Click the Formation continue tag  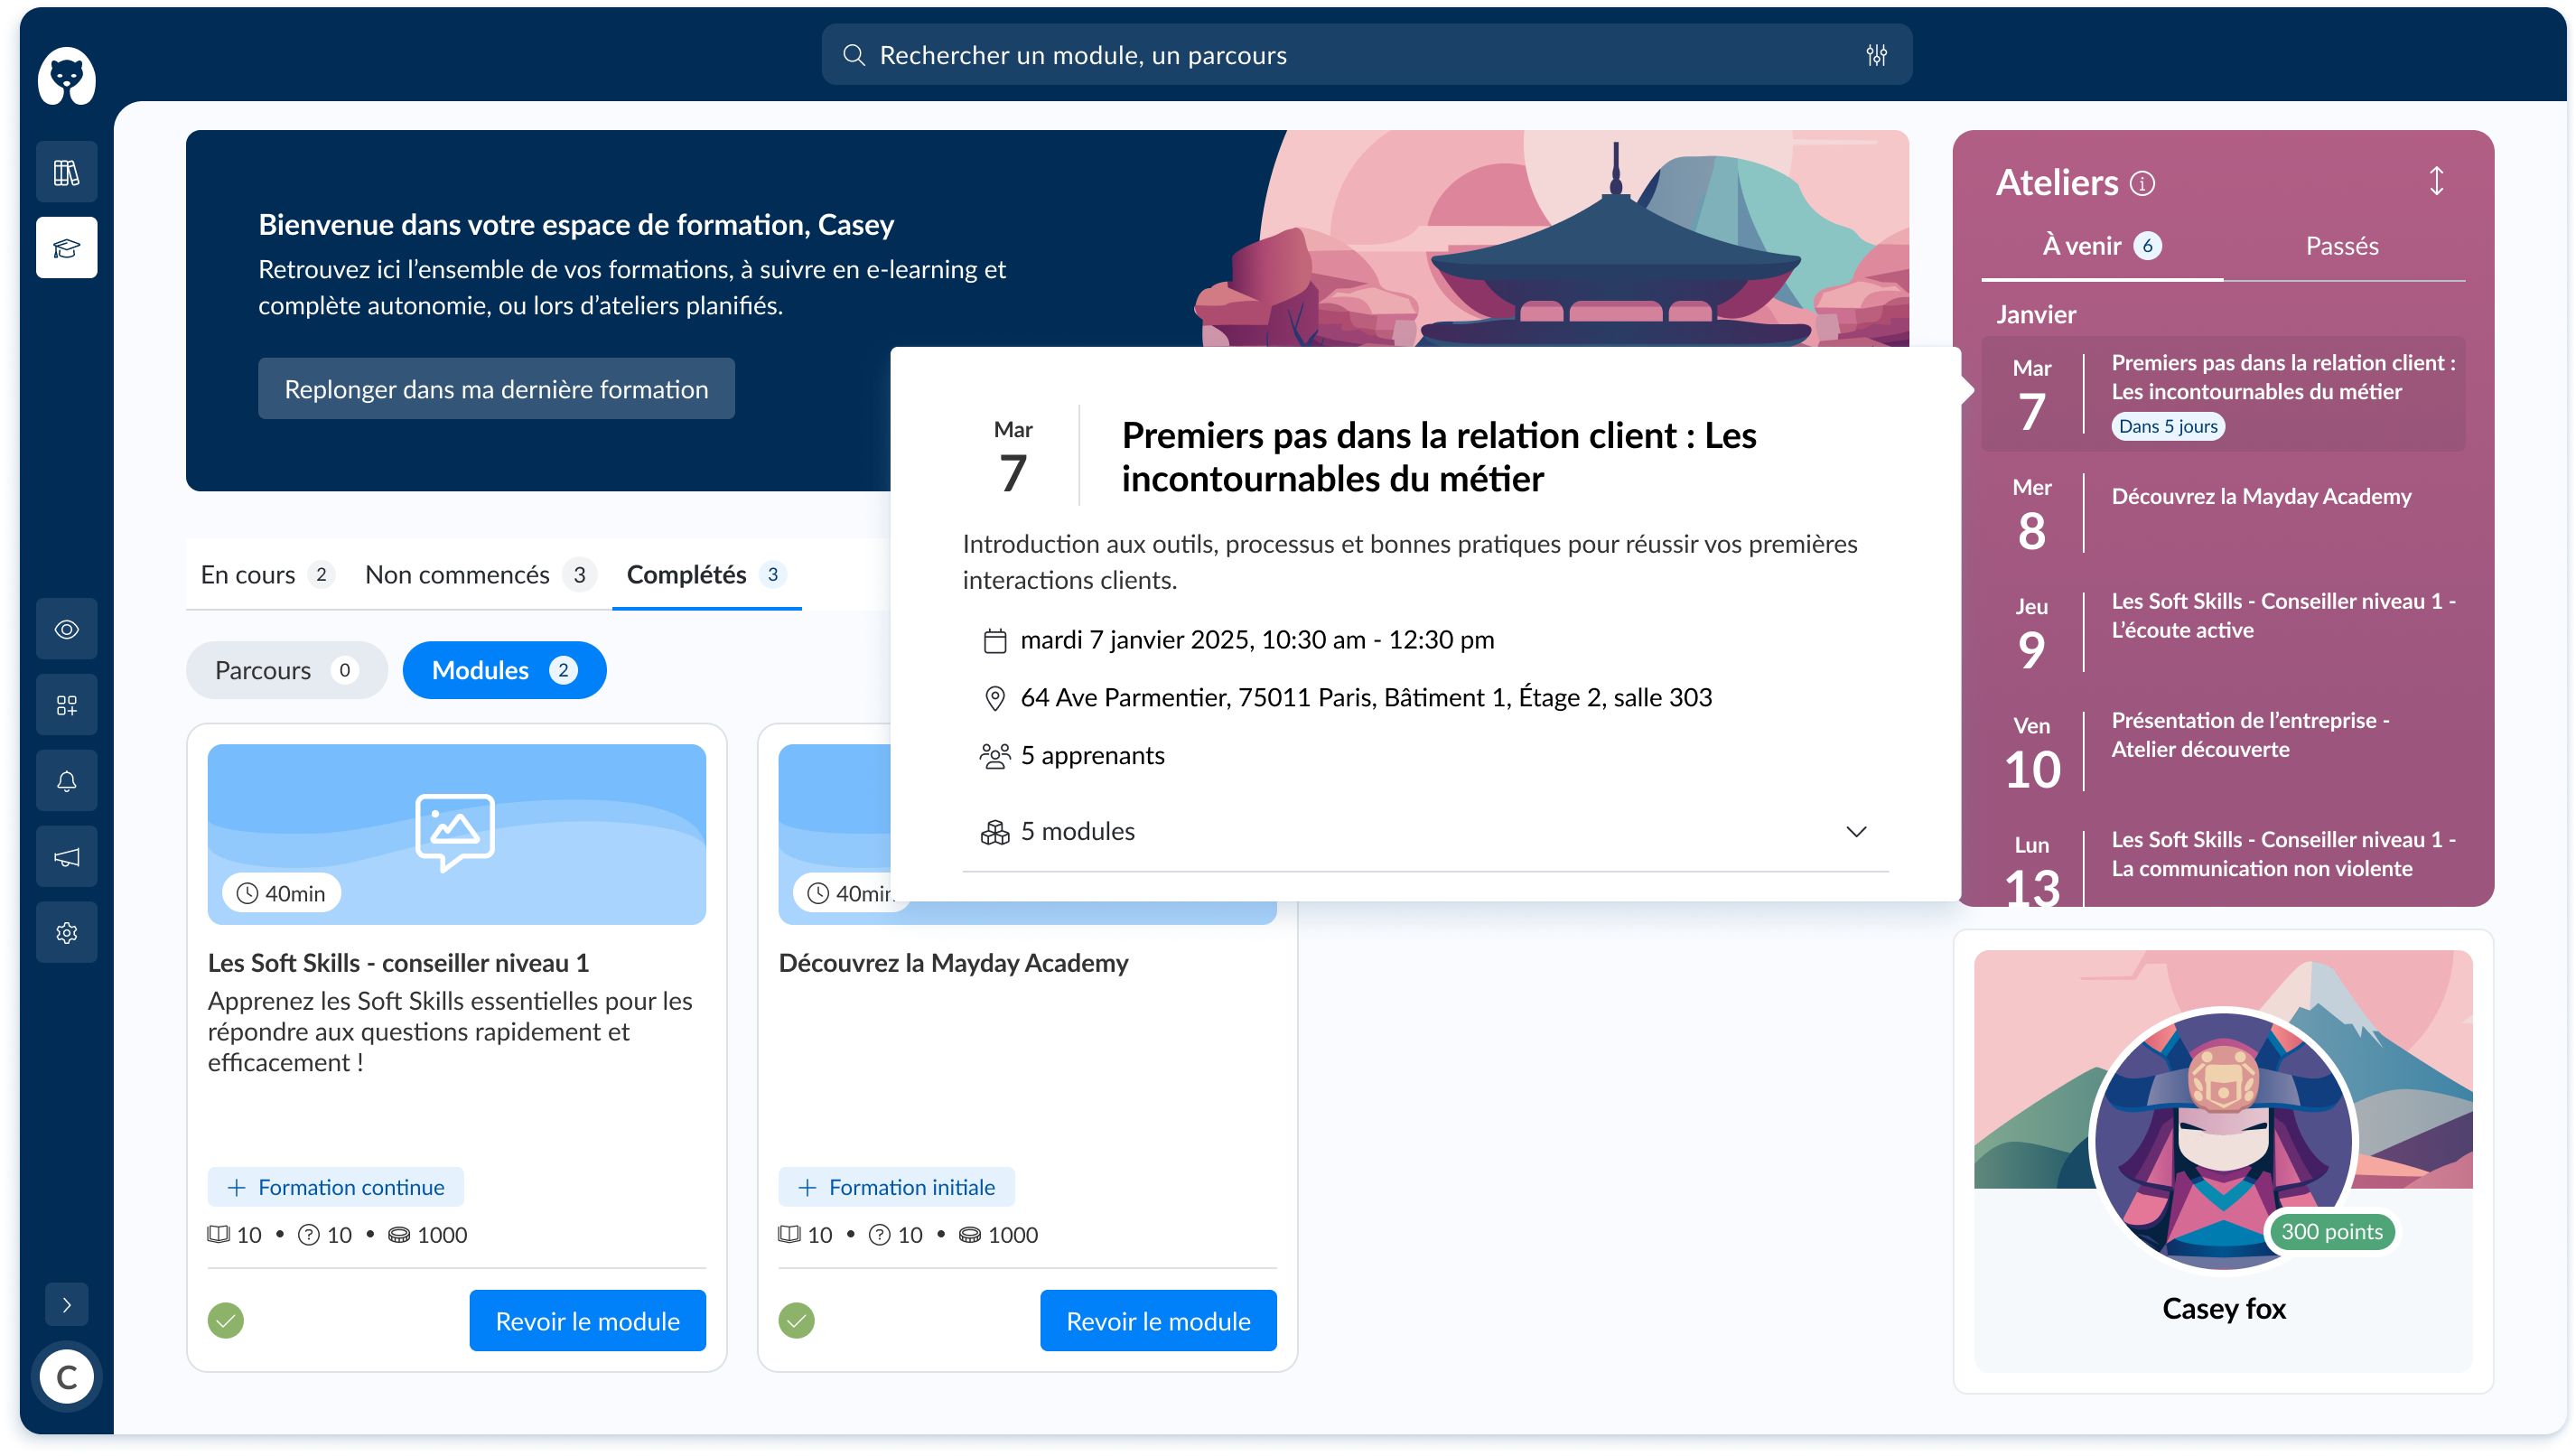point(336,1187)
